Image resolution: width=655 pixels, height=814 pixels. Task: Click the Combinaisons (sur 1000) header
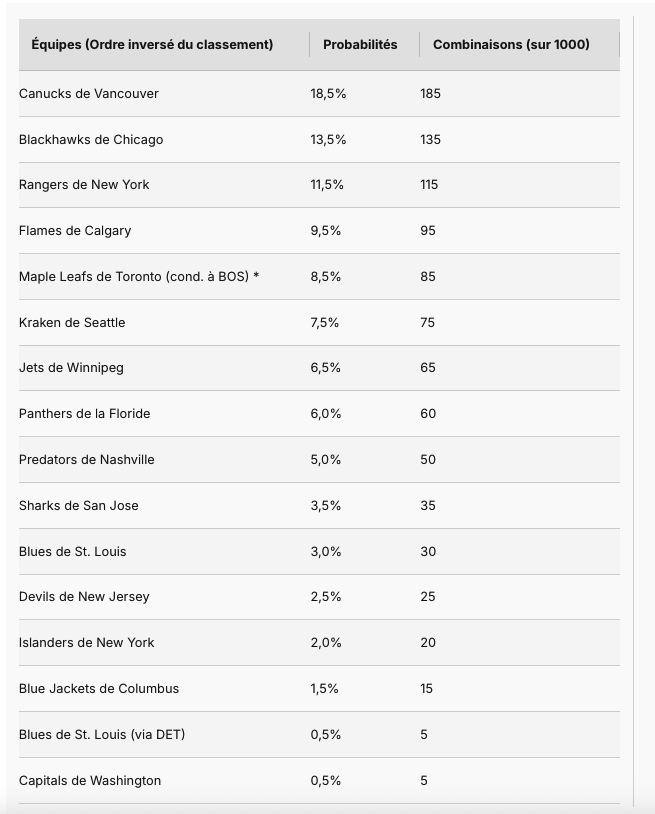(x=511, y=44)
